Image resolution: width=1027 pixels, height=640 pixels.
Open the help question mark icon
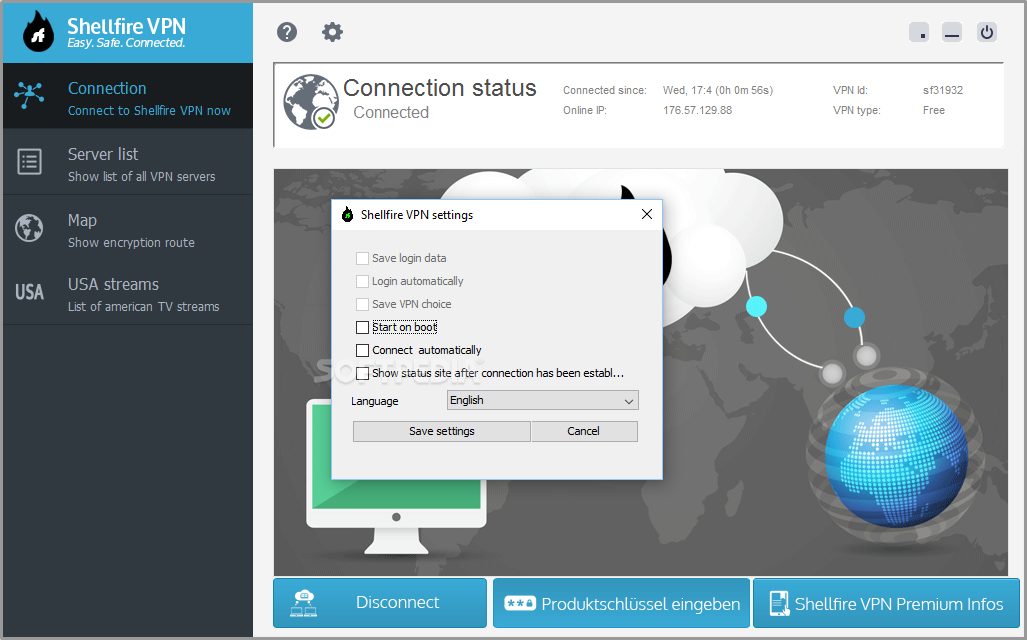coord(287,31)
